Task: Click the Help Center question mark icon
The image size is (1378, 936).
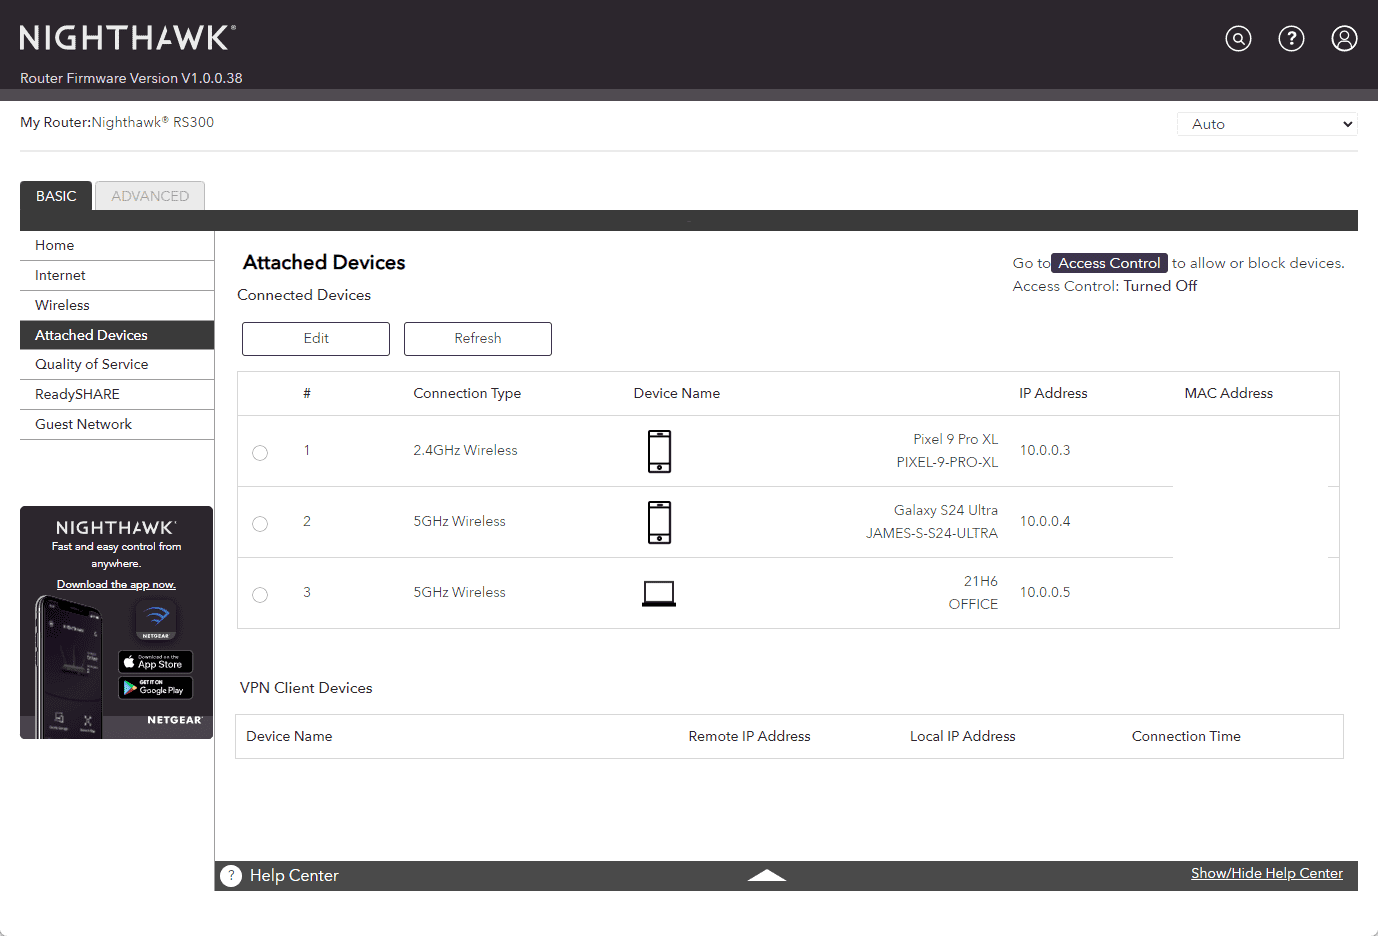Action: click(x=231, y=876)
